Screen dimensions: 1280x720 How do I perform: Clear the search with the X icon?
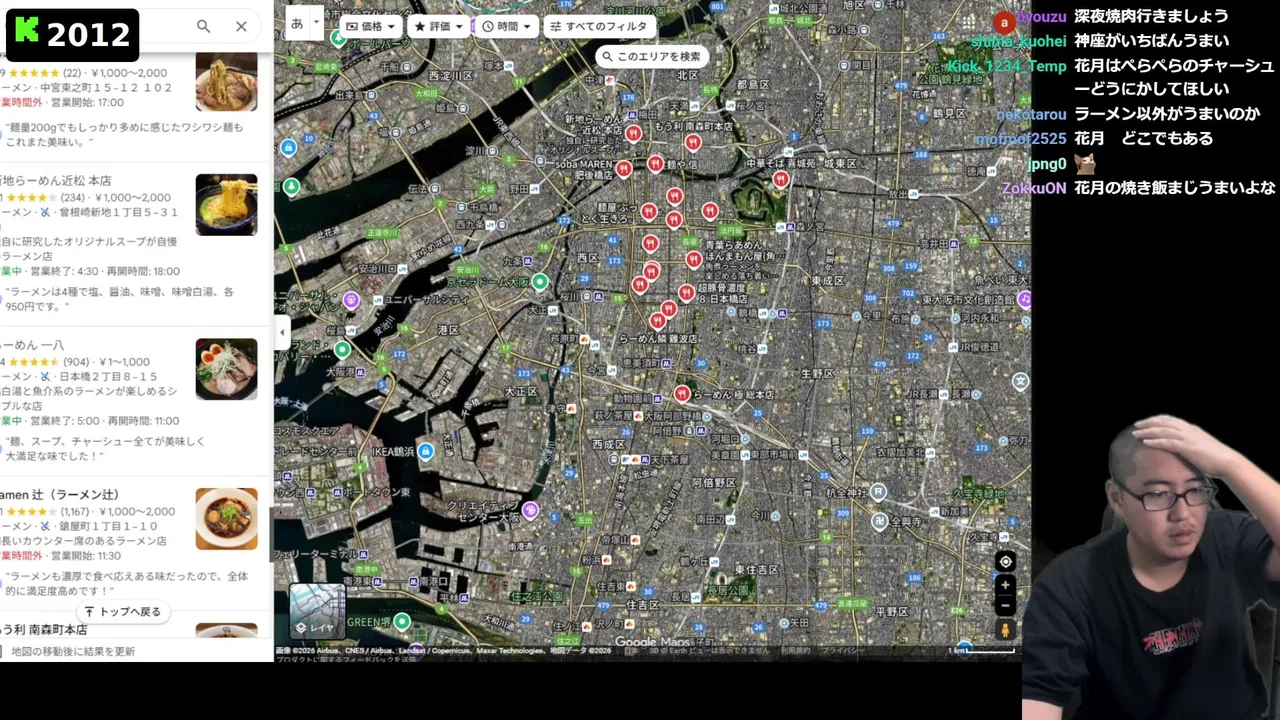click(x=241, y=27)
